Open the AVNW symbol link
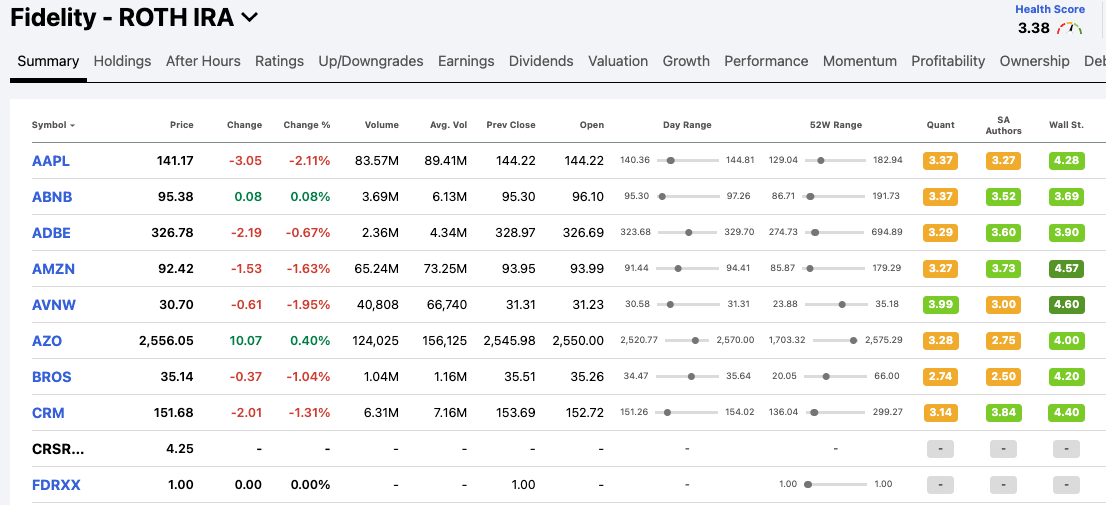1106x505 pixels. click(x=54, y=305)
